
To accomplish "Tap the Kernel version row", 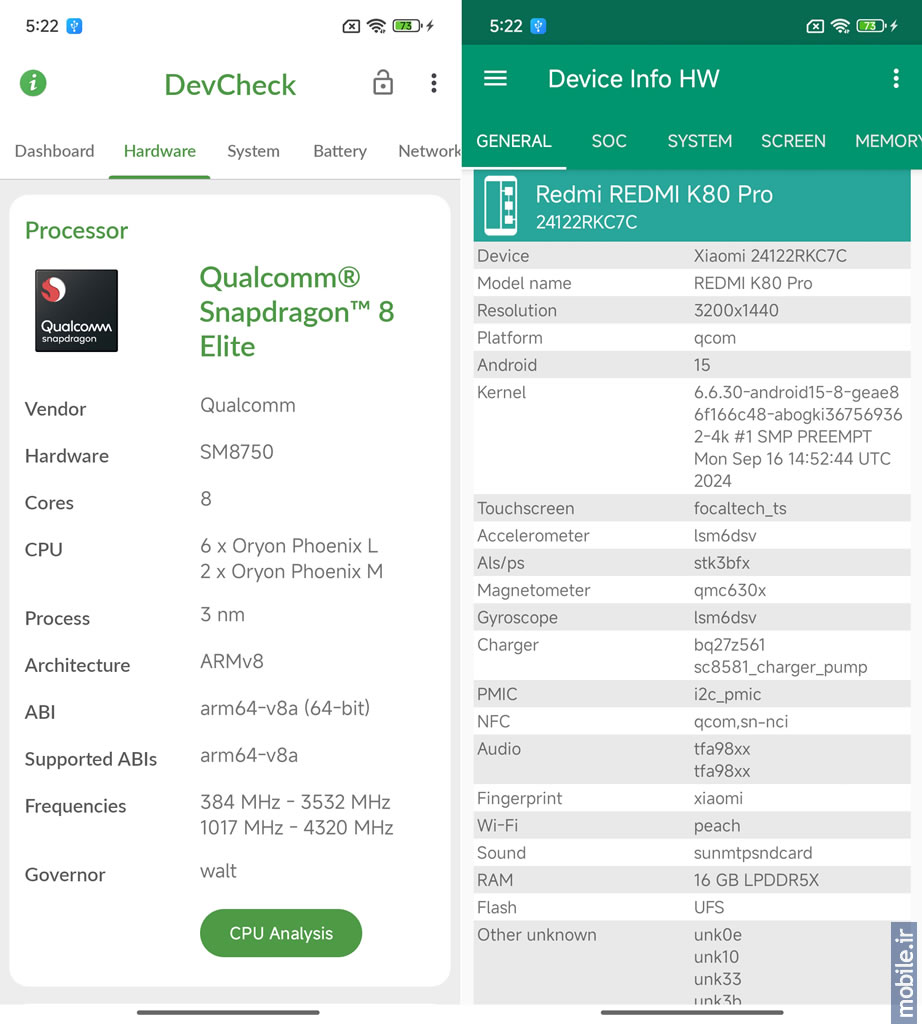I will click(692, 436).
